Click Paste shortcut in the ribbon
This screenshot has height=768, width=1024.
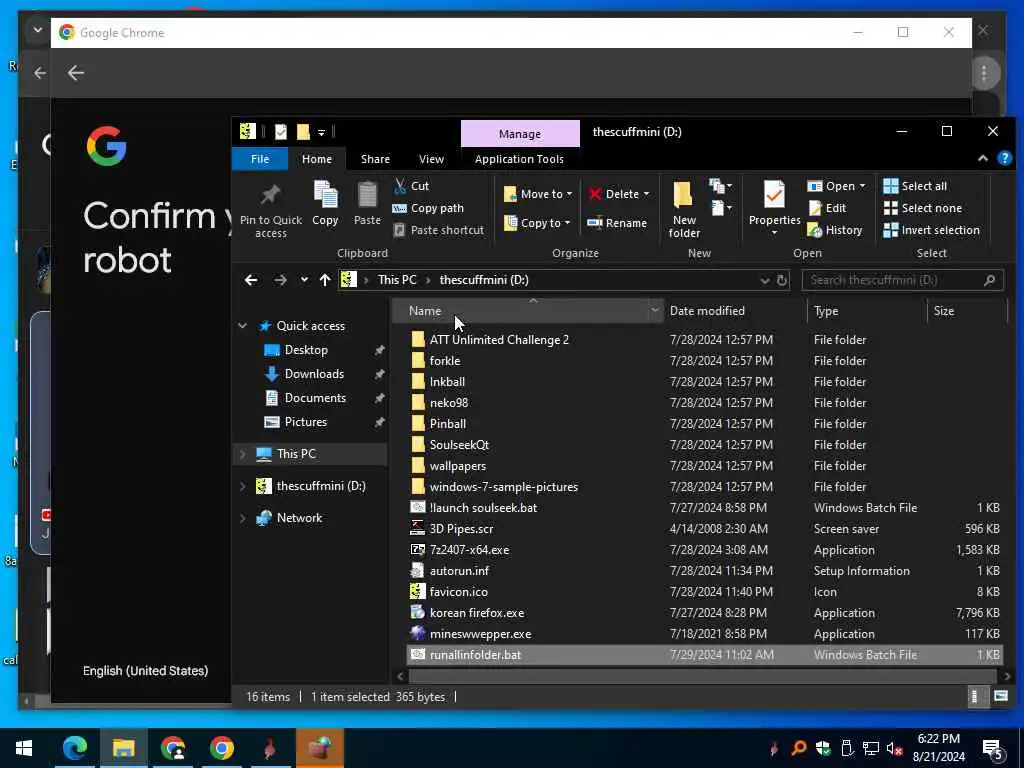[439, 231]
